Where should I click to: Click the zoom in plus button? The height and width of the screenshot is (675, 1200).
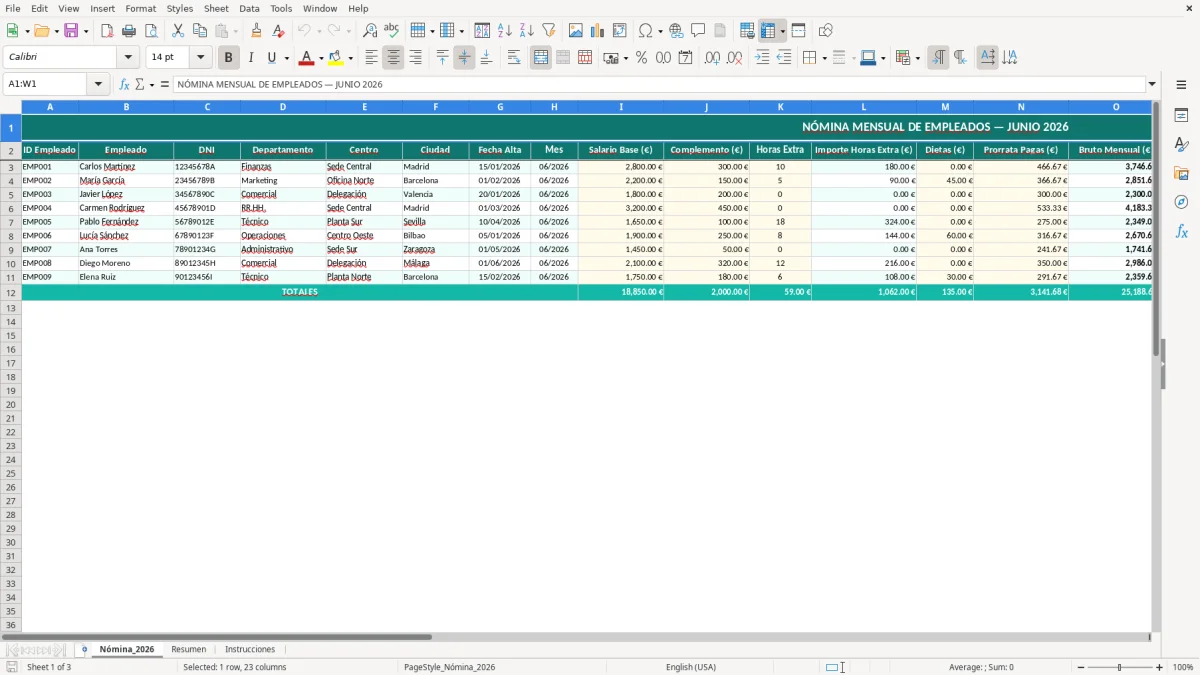(1160, 667)
